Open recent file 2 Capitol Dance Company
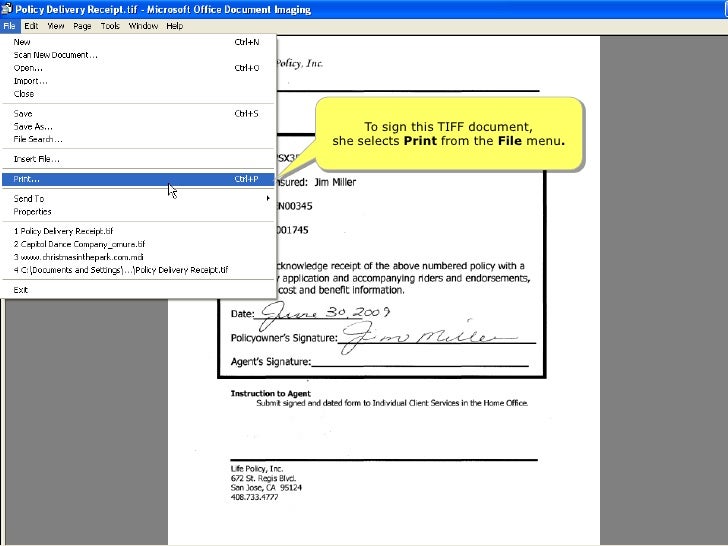Viewport: 728px width, 546px height. pos(138,244)
